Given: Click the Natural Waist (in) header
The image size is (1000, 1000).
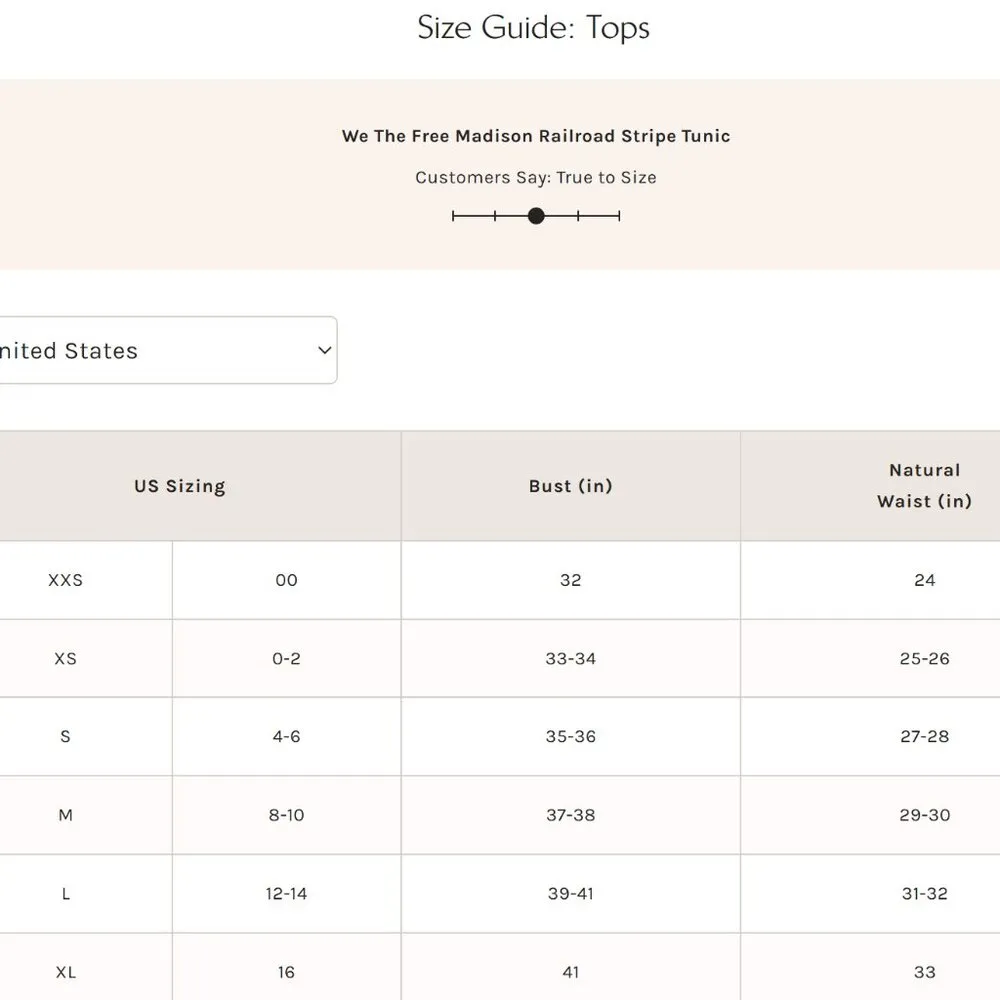Looking at the screenshot, I should [x=924, y=486].
